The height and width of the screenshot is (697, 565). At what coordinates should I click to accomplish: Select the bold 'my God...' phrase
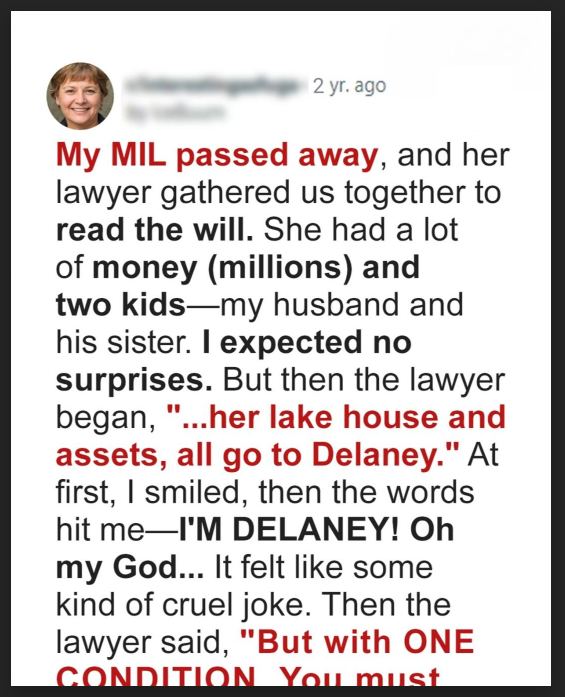(130, 569)
